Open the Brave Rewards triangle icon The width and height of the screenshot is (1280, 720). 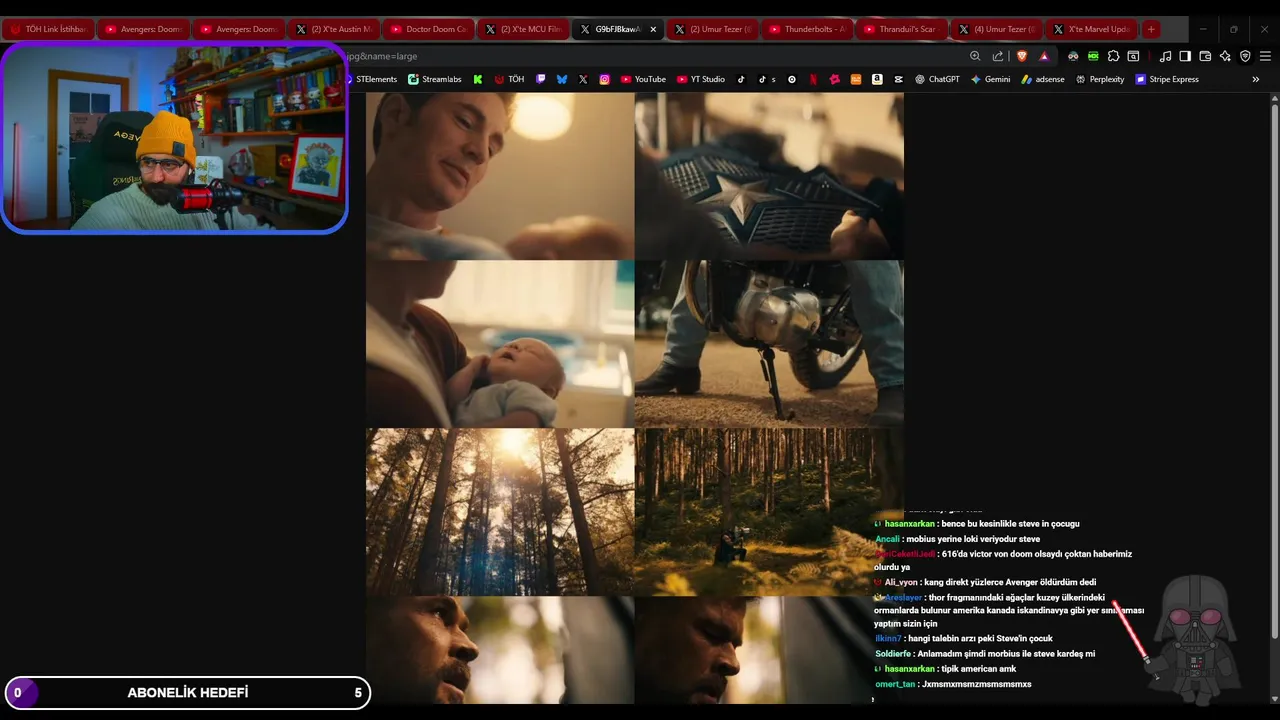[x=1044, y=56]
